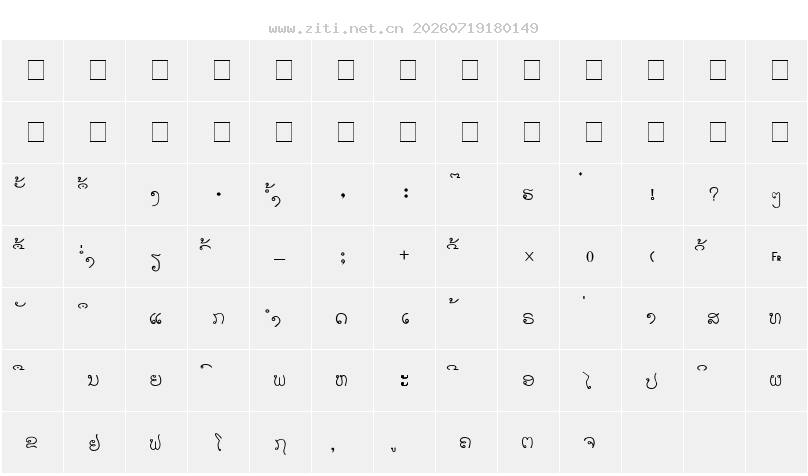Select the comma glyph beside the colon
The width and height of the screenshot is (808, 476).
click(x=343, y=195)
